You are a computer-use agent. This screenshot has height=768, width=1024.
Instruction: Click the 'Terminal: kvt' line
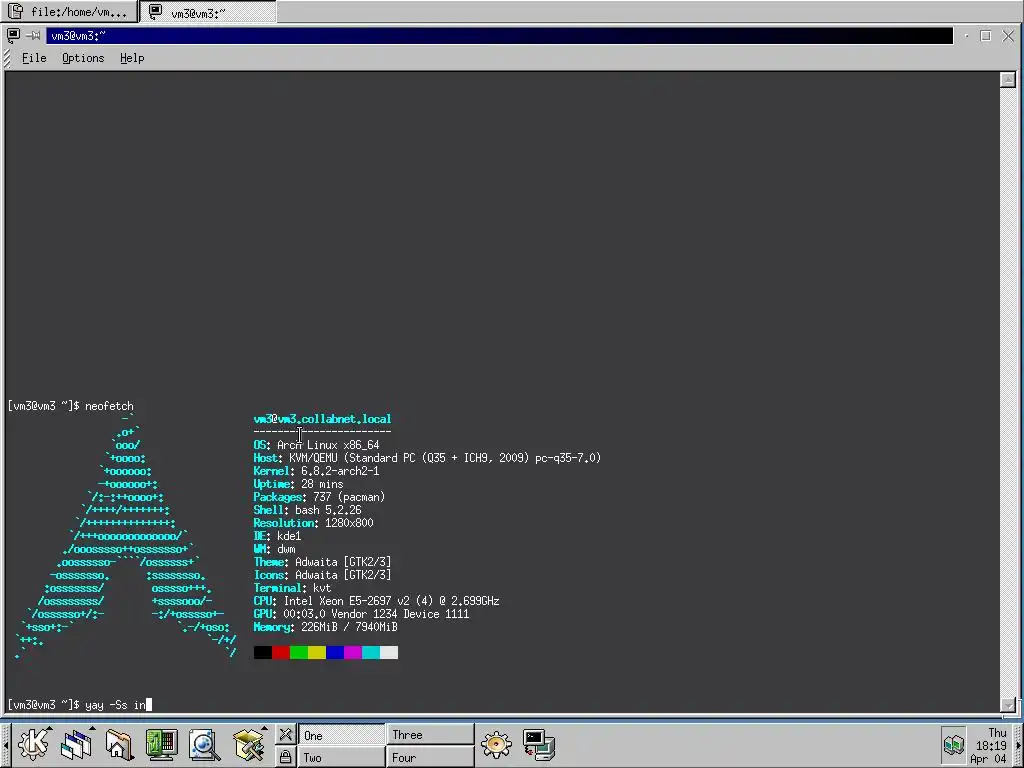coord(293,588)
